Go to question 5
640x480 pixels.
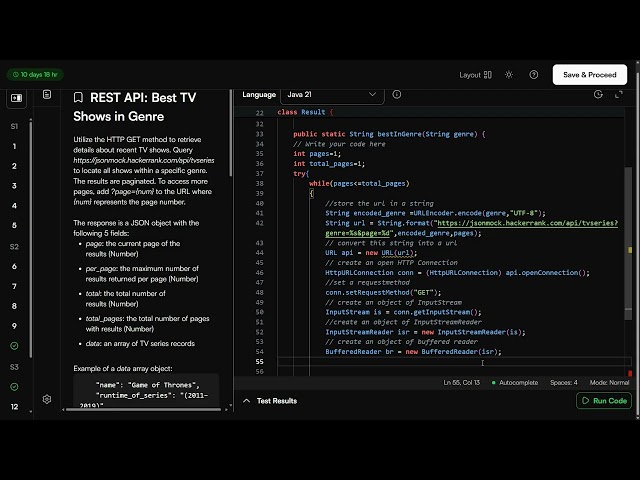click(x=14, y=225)
